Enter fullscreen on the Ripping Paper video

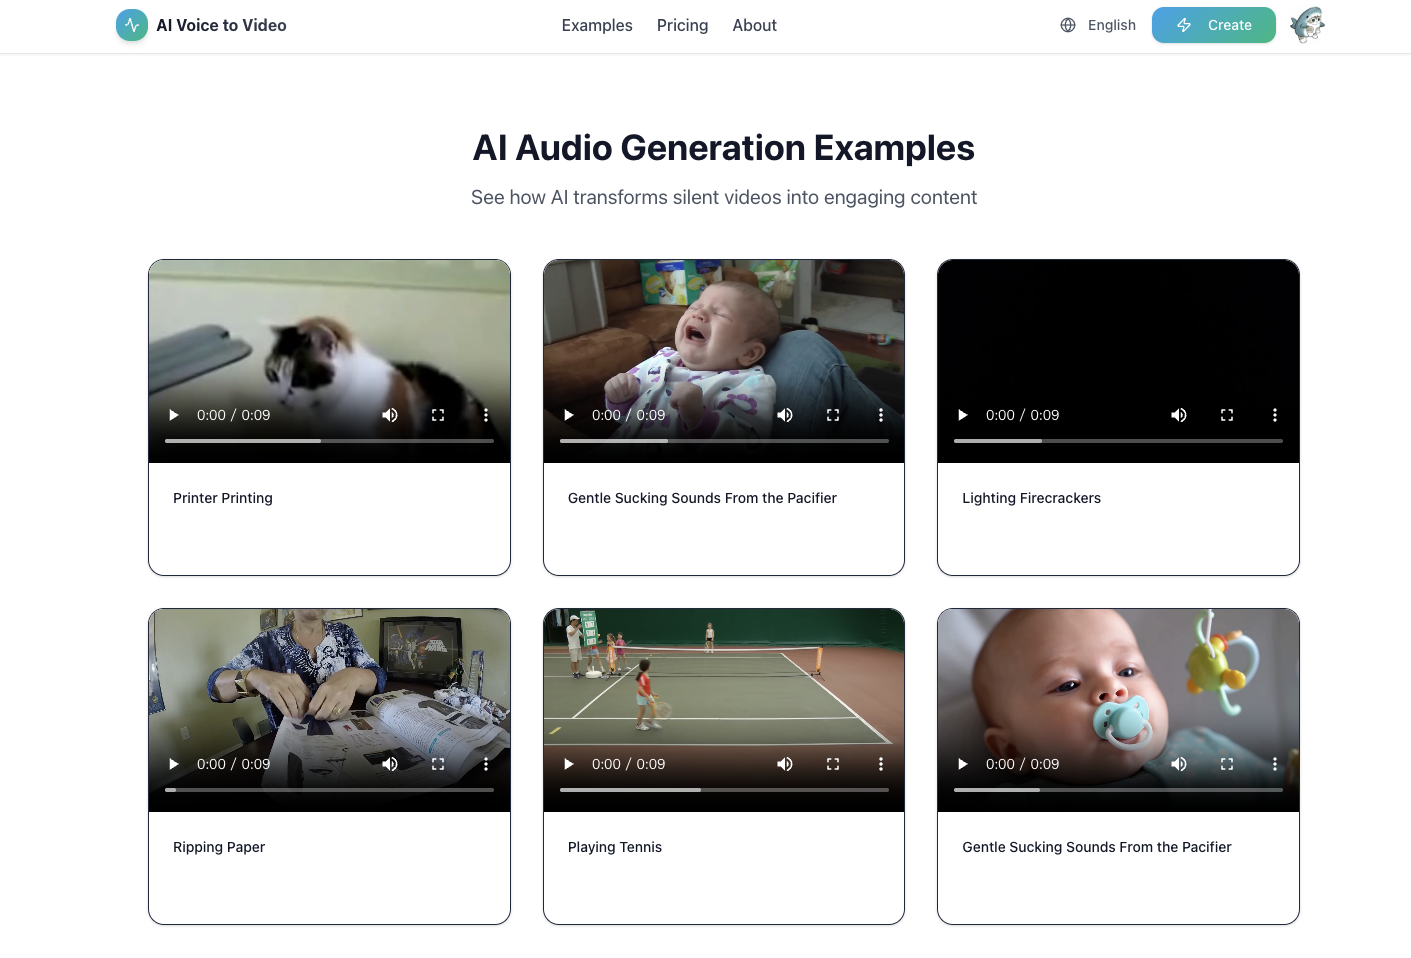(438, 763)
